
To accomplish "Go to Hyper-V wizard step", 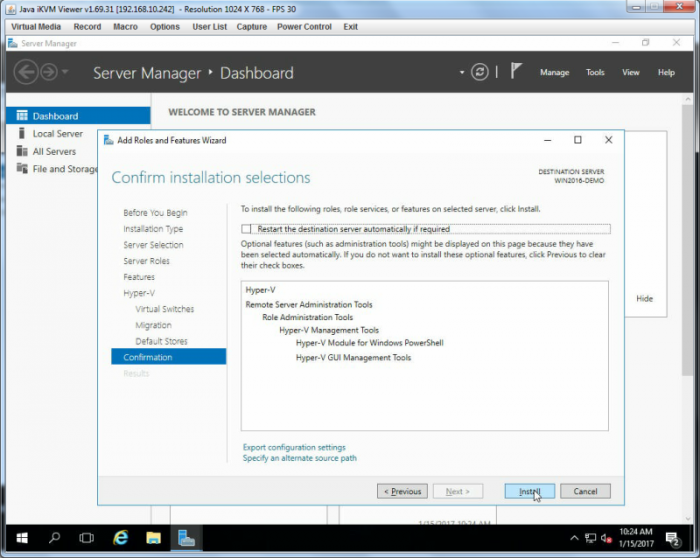I will (x=139, y=293).
